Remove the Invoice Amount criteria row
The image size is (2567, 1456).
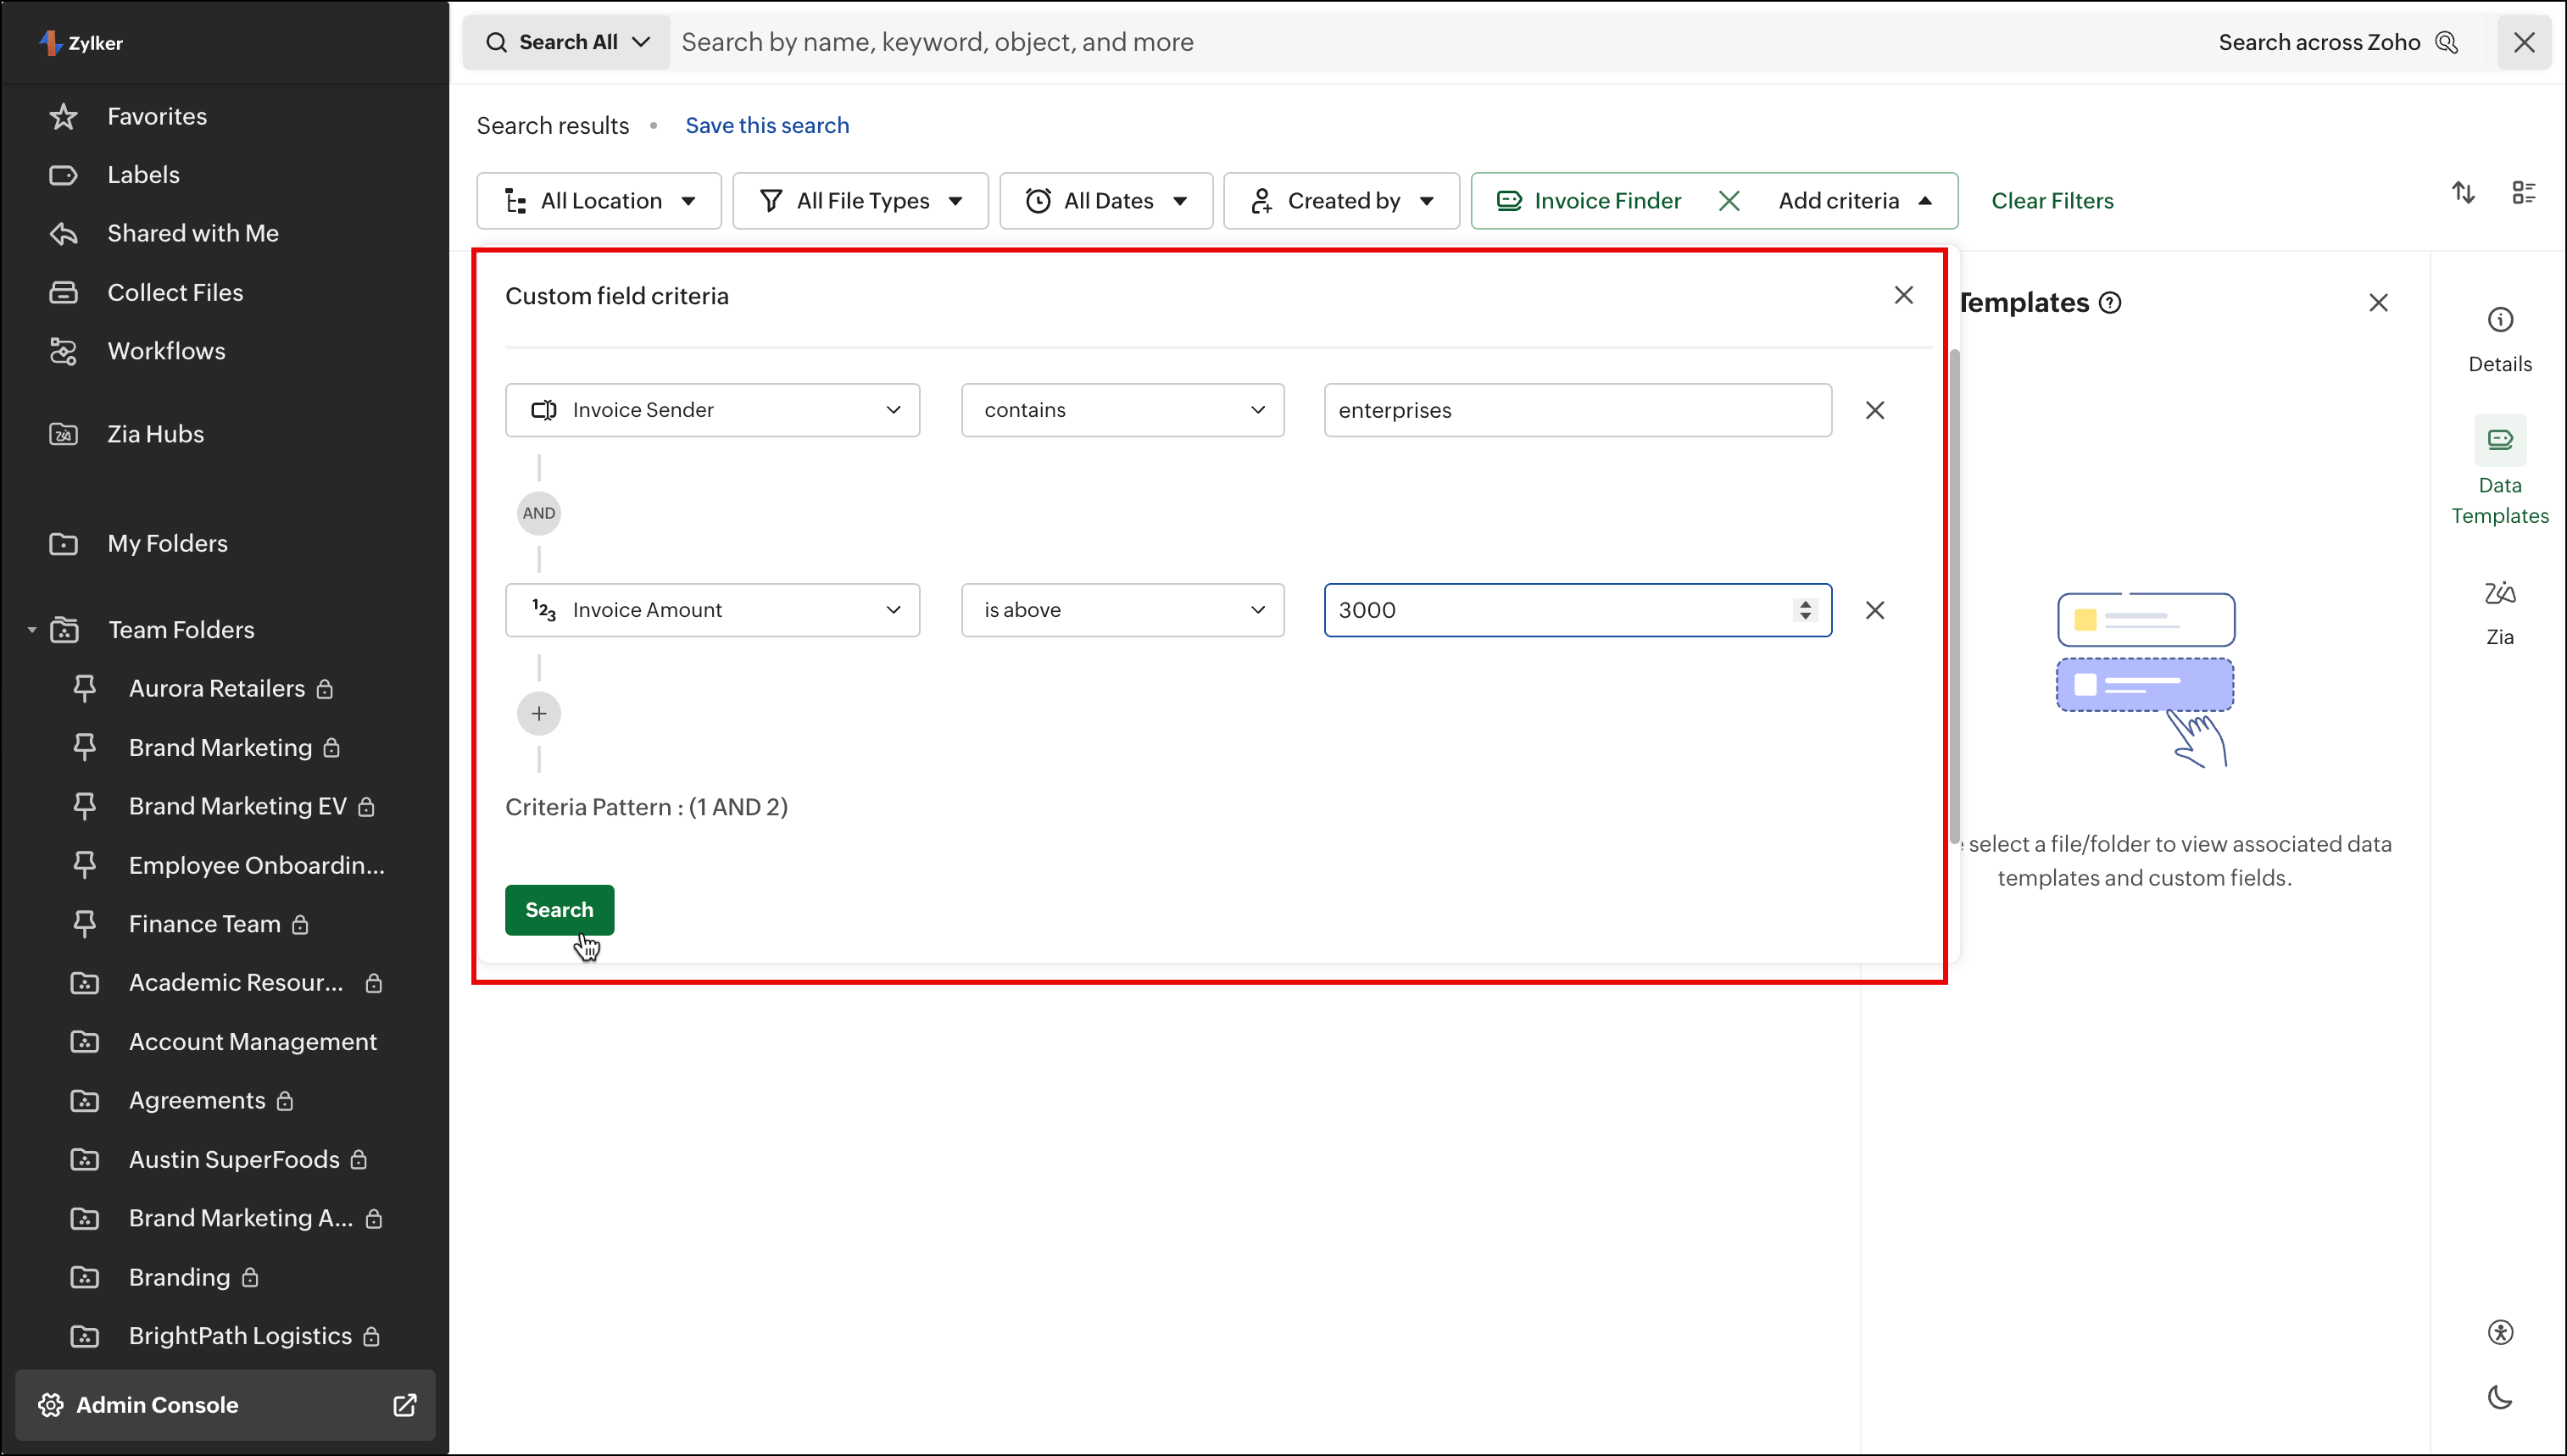[x=1874, y=610]
